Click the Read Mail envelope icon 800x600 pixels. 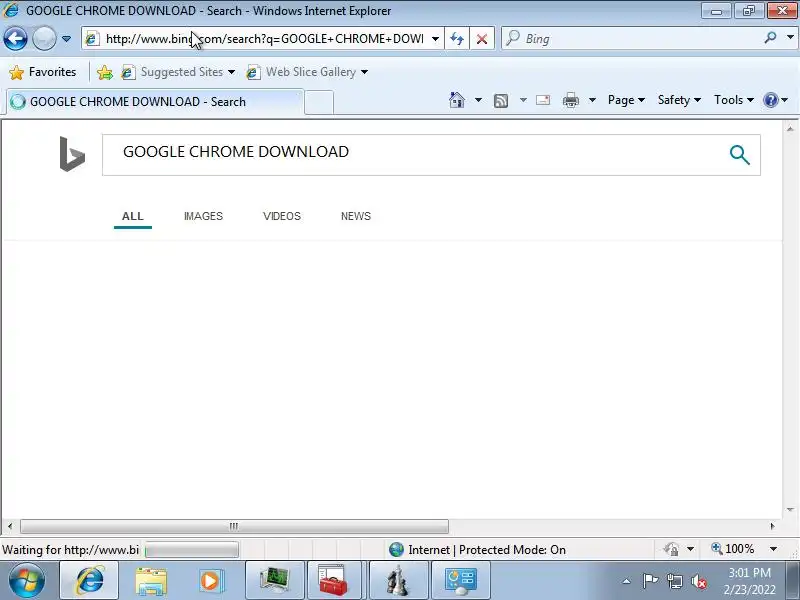pos(543,100)
